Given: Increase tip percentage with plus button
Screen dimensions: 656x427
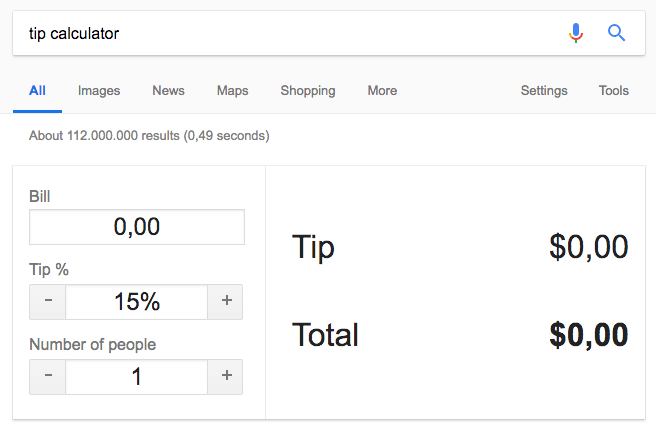Looking at the screenshot, I should [225, 301].
